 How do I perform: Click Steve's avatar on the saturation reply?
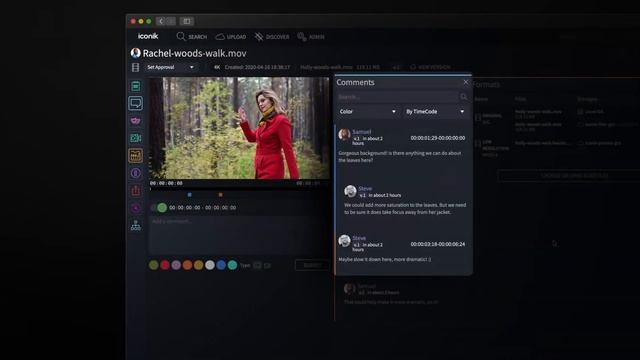(350, 191)
